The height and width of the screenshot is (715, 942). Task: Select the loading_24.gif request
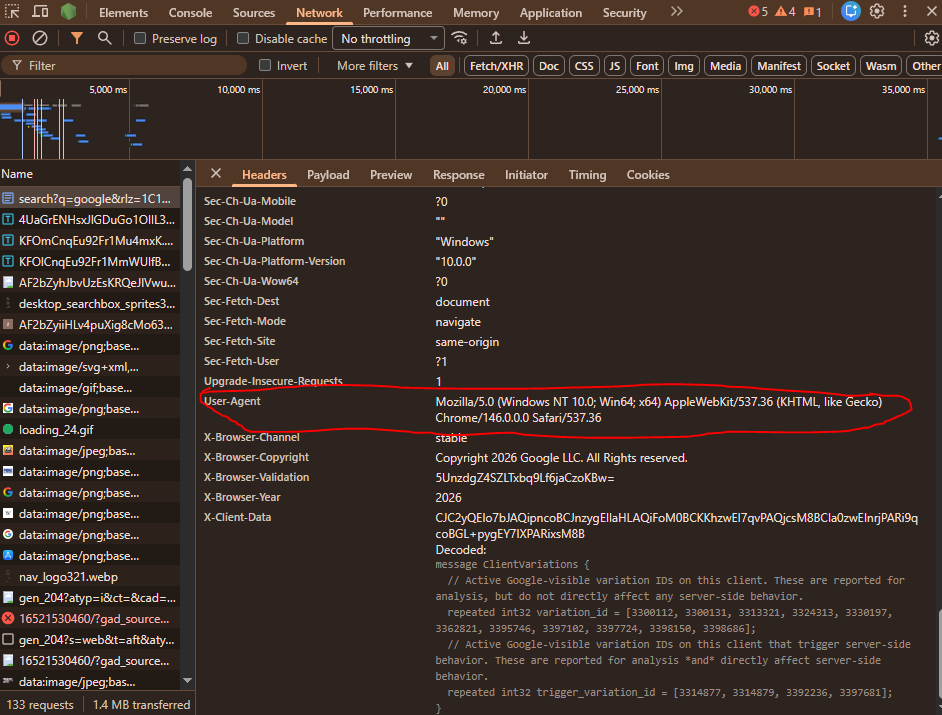(x=90, y=430)
